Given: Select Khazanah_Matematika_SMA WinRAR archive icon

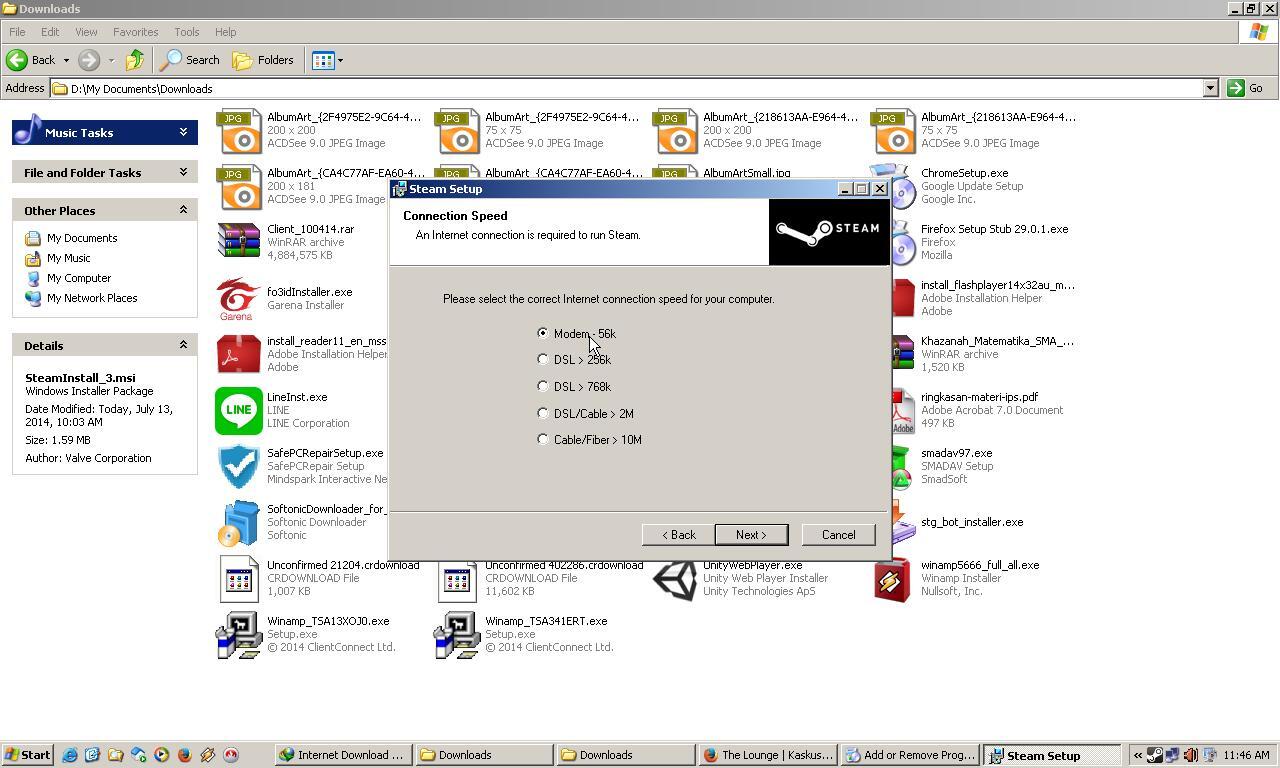Looking at the screenshot, I should (901, 354).
